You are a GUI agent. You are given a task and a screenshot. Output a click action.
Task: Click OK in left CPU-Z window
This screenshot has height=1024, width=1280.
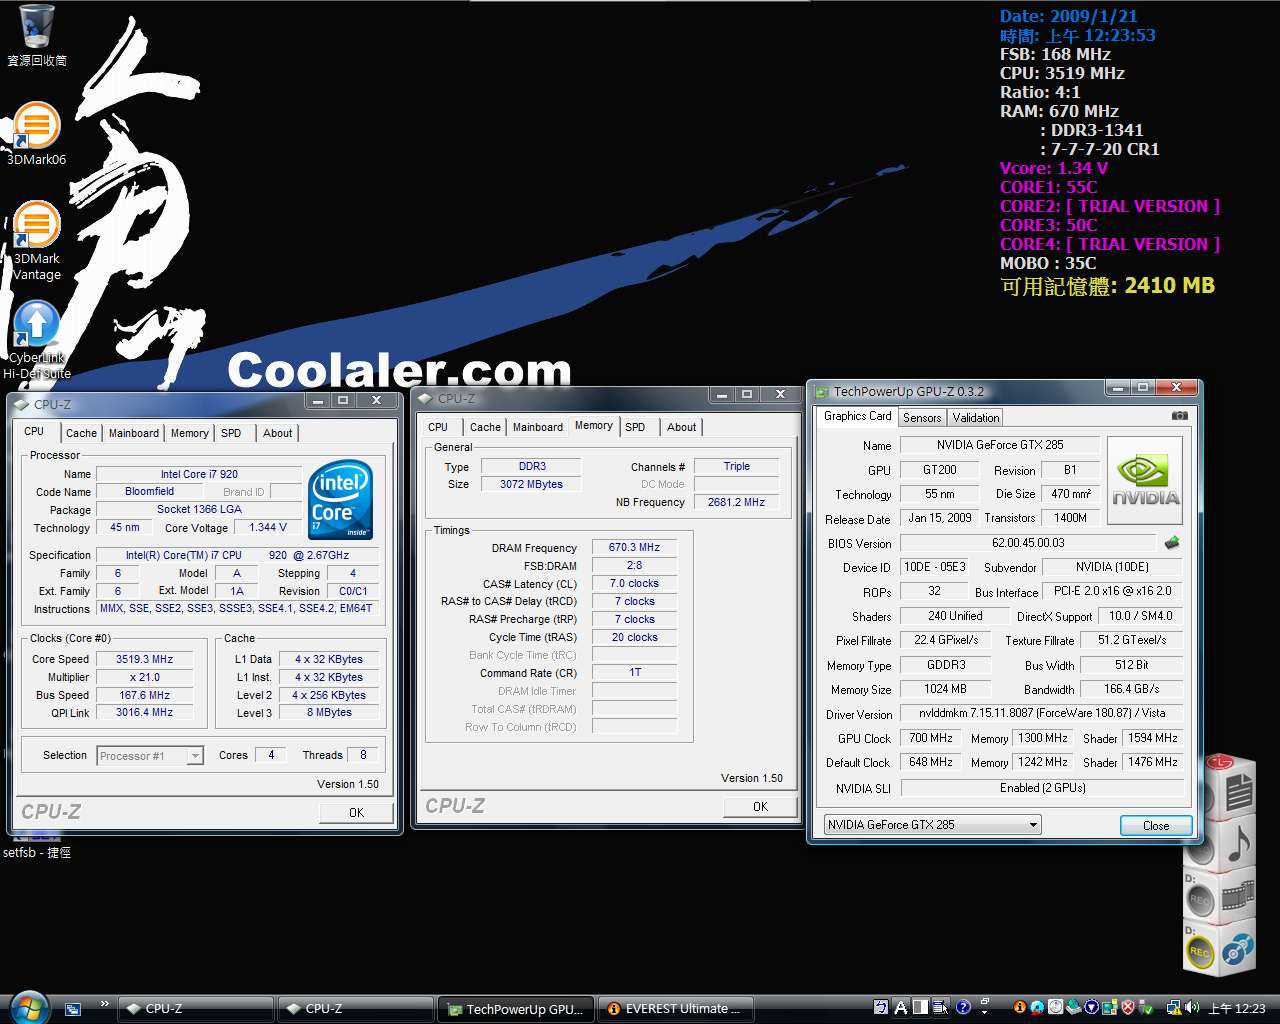[356, 813]
